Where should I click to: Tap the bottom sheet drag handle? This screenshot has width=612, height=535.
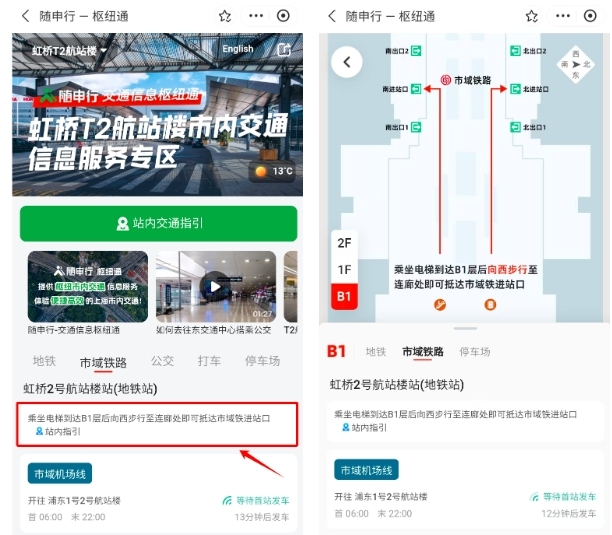465,328
